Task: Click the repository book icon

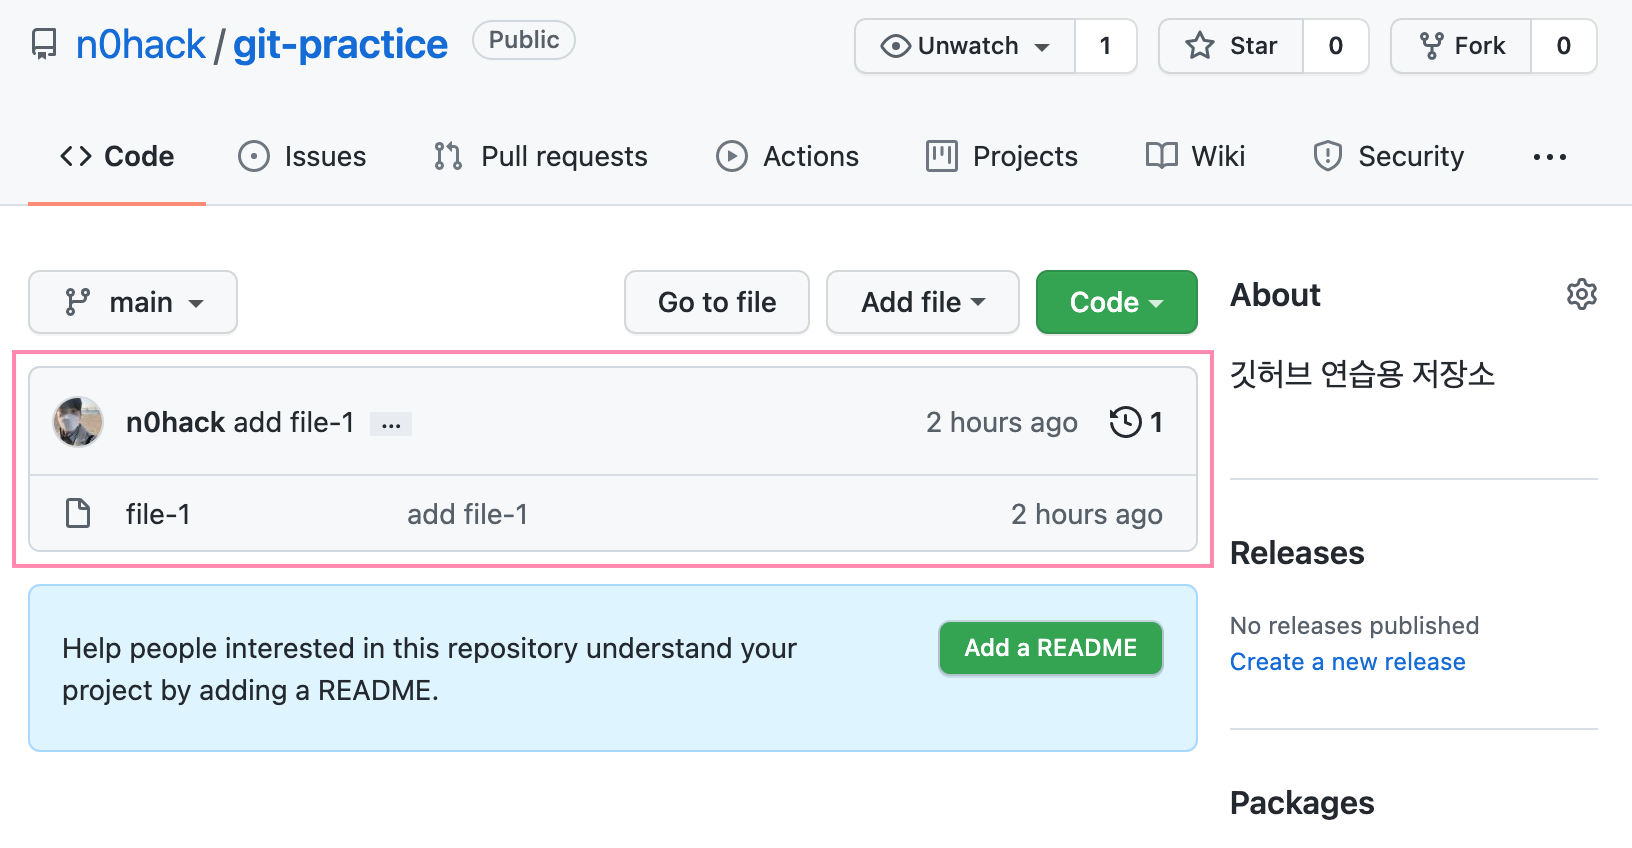Action: click(44, 45)
